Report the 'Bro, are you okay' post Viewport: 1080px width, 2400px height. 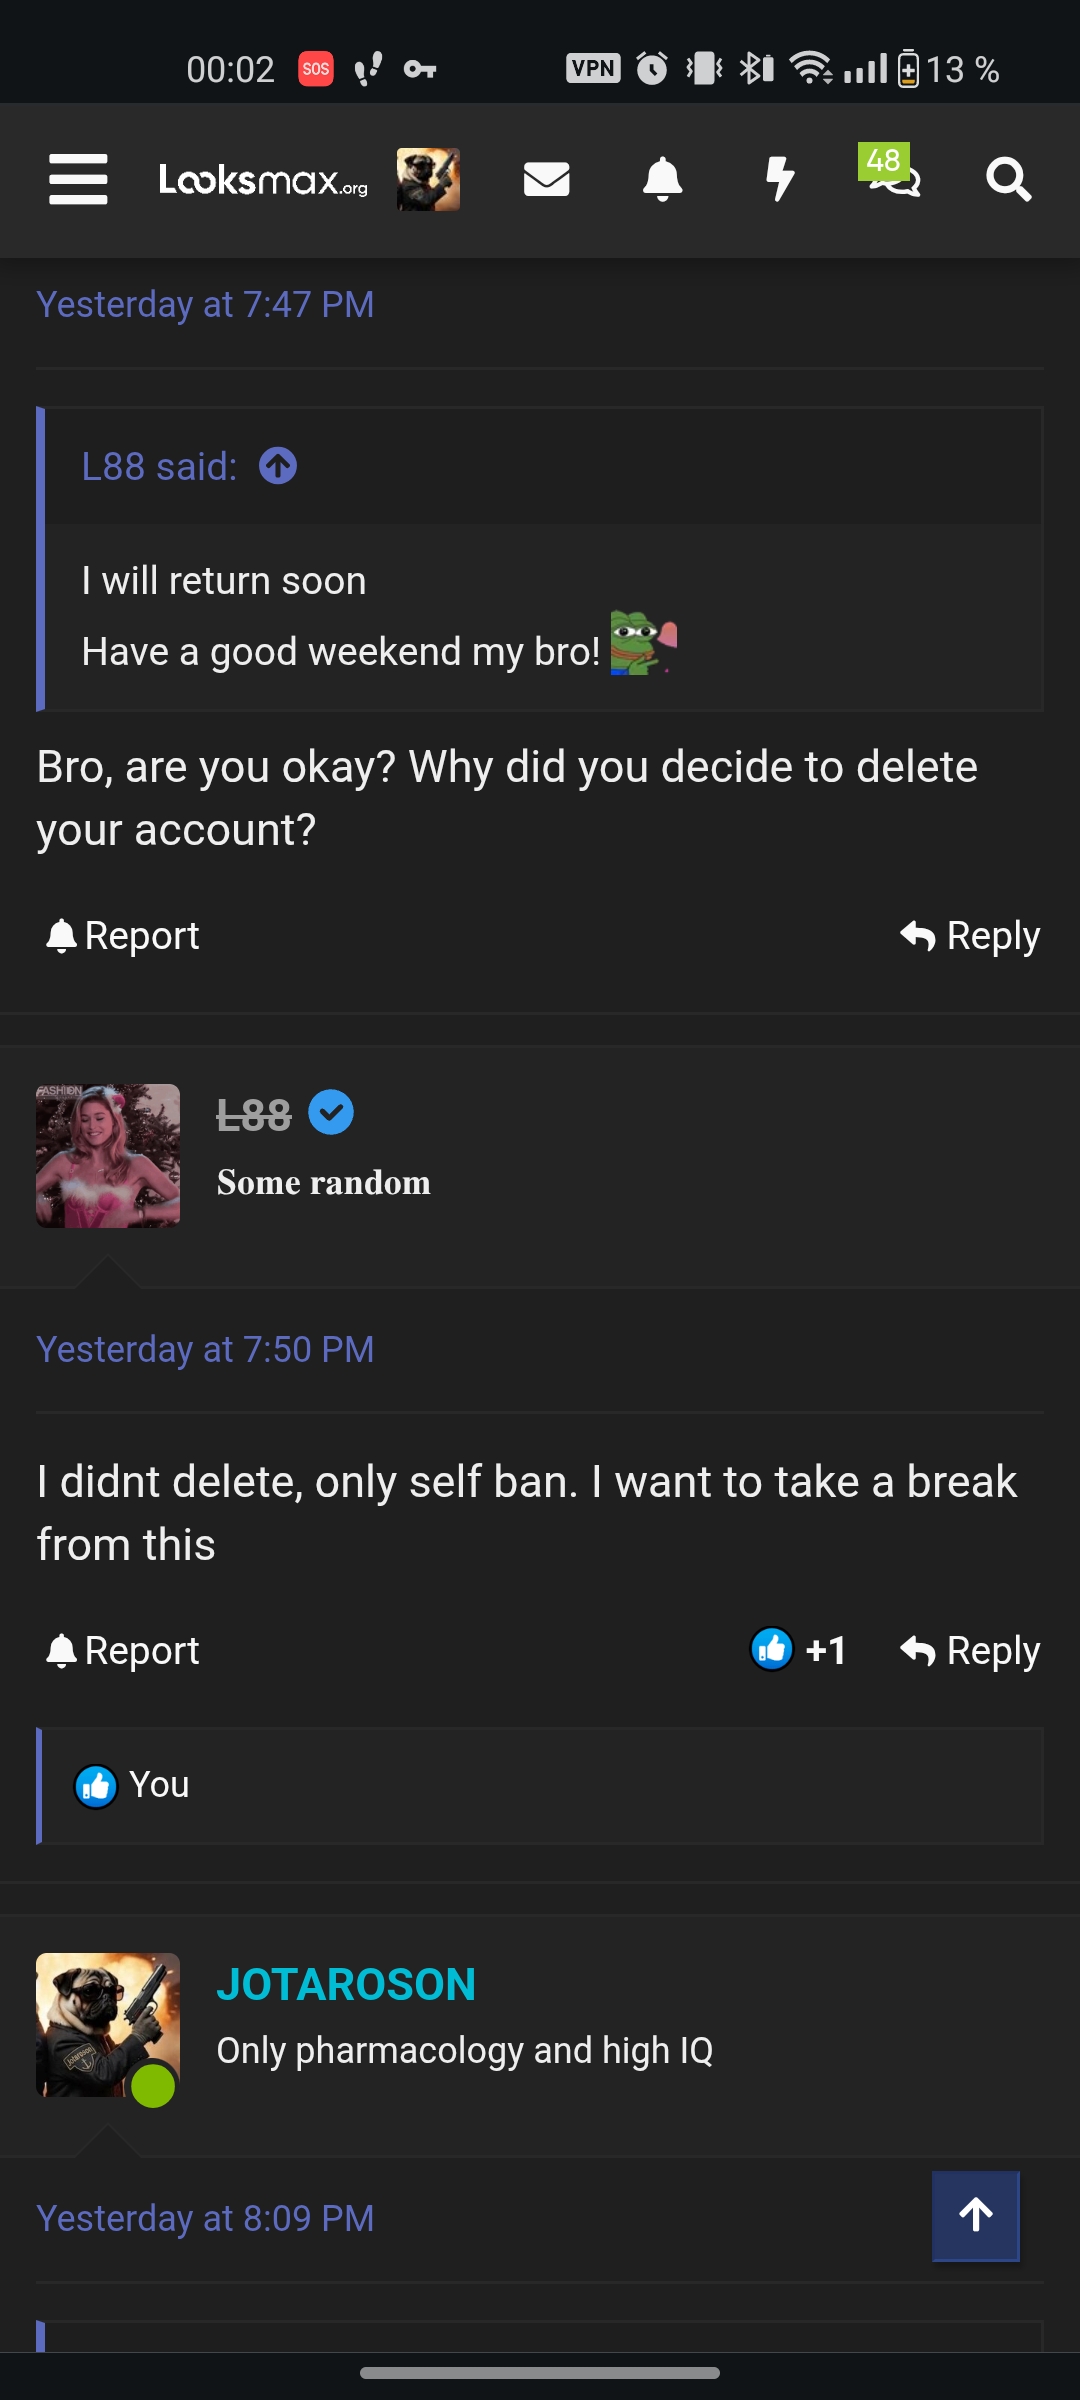click(123, 936)
